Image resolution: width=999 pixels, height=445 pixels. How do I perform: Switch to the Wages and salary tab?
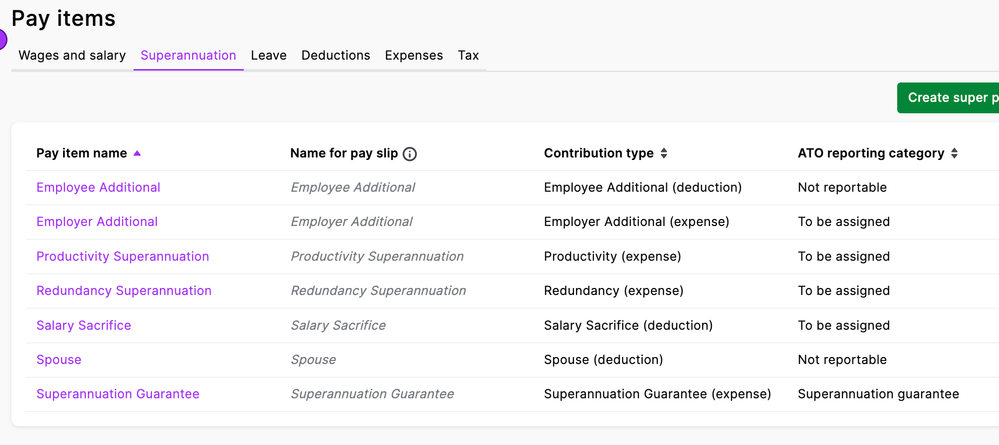(x=72, y=55)
